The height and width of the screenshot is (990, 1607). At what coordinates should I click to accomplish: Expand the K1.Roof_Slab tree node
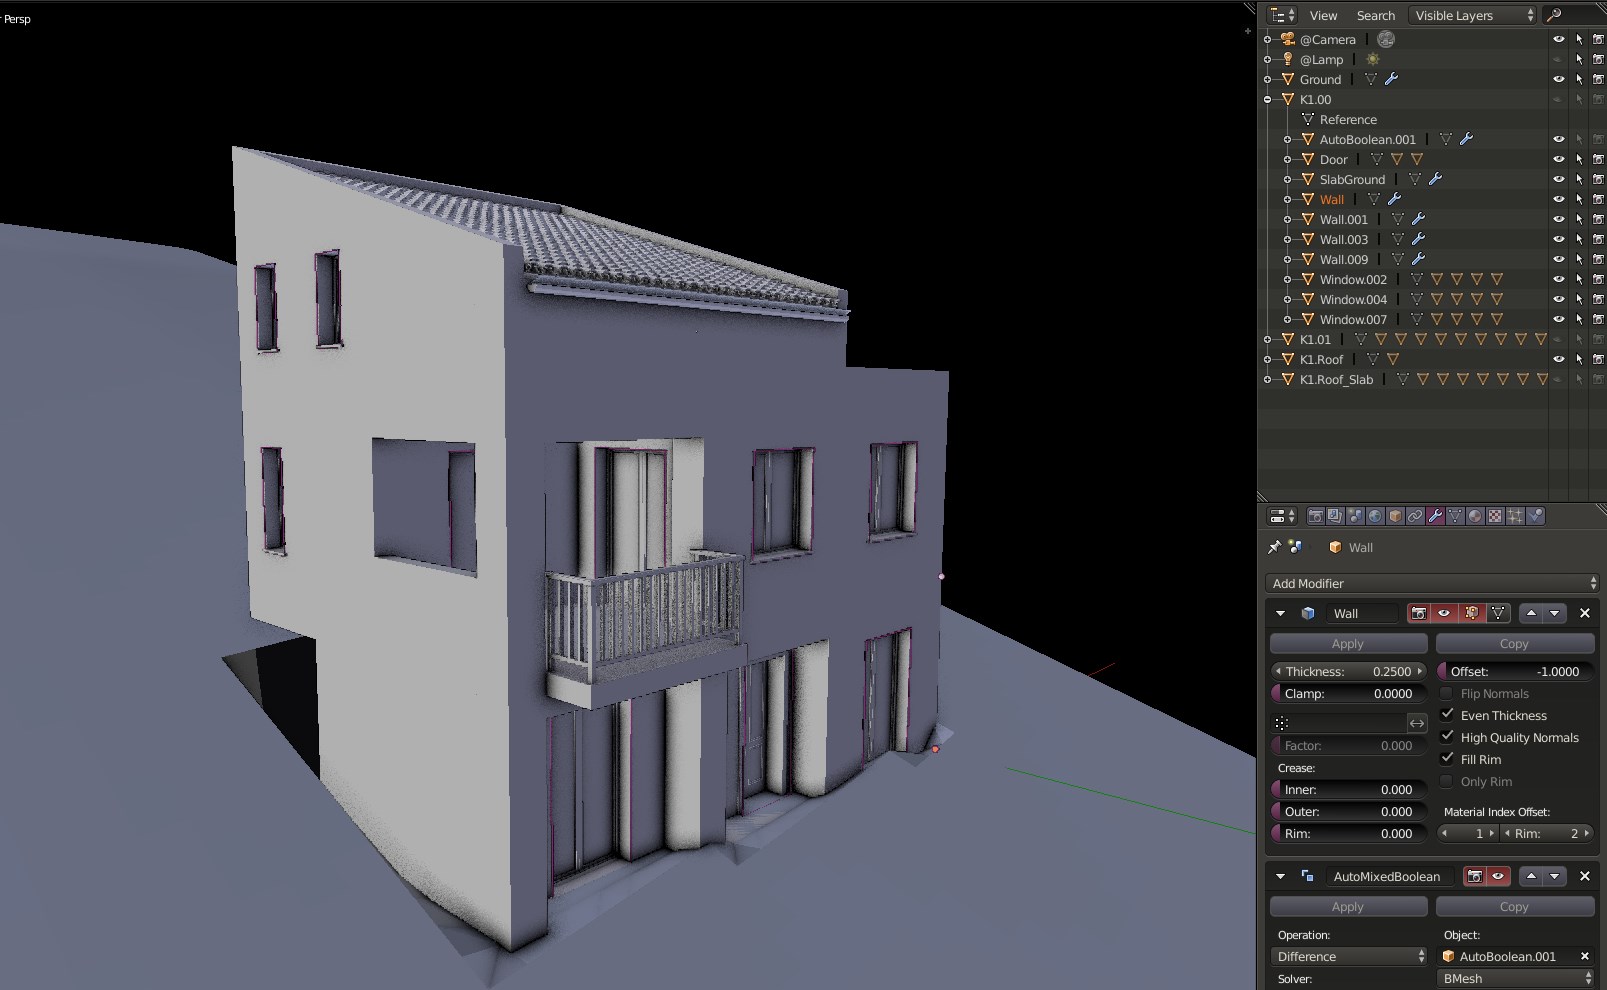coord(1268,379)
